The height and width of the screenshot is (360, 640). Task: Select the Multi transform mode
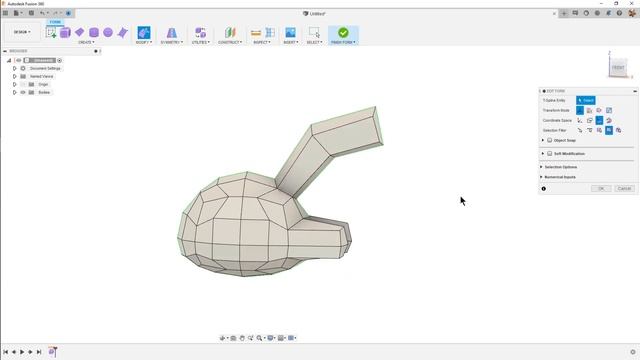pyautogui.click(x=580, y=110)
